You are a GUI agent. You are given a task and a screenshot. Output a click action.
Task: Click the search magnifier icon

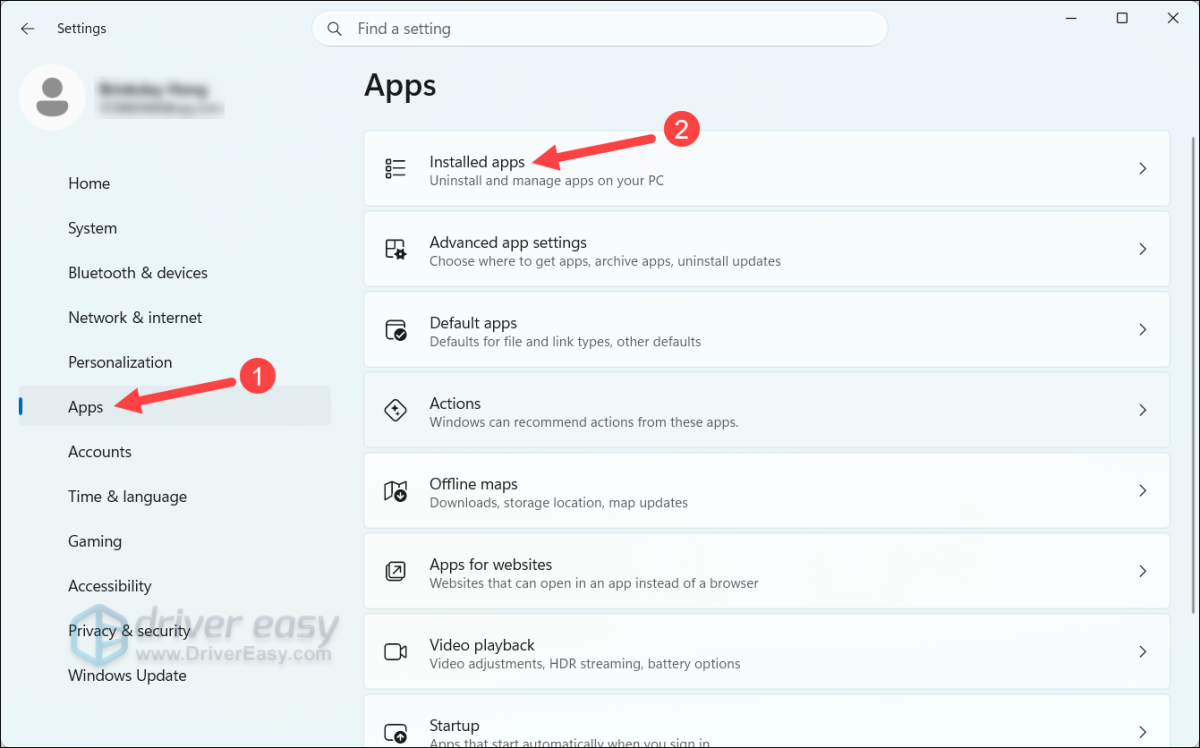pos(335,29)
